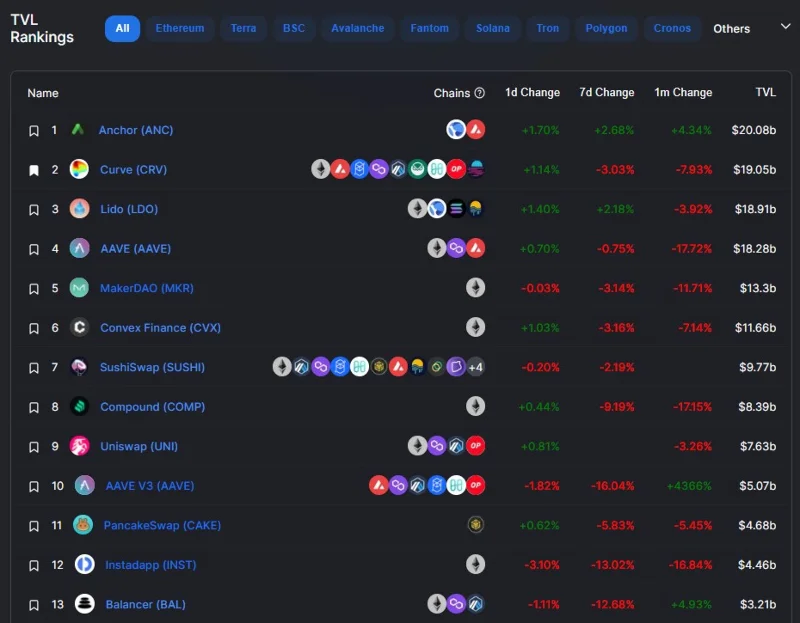
Task: Click the MakerDAO green logo
Action: coord(79,288)
